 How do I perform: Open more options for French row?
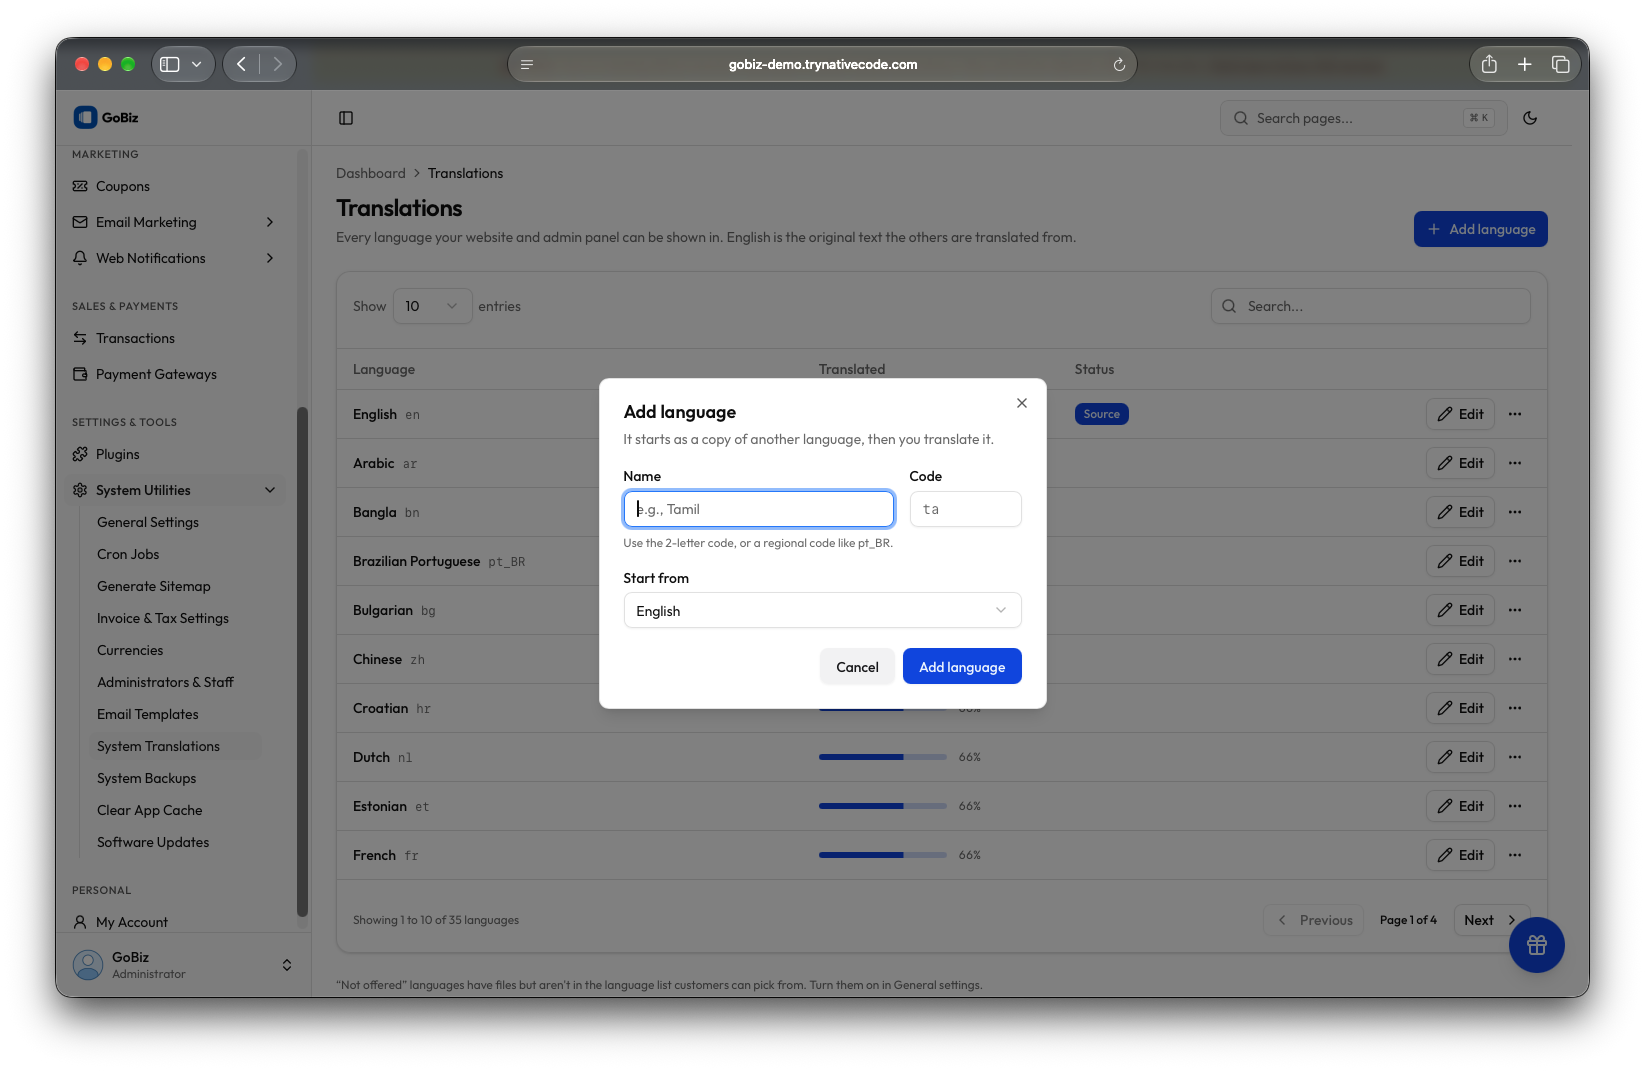(x=1515, y=855)
